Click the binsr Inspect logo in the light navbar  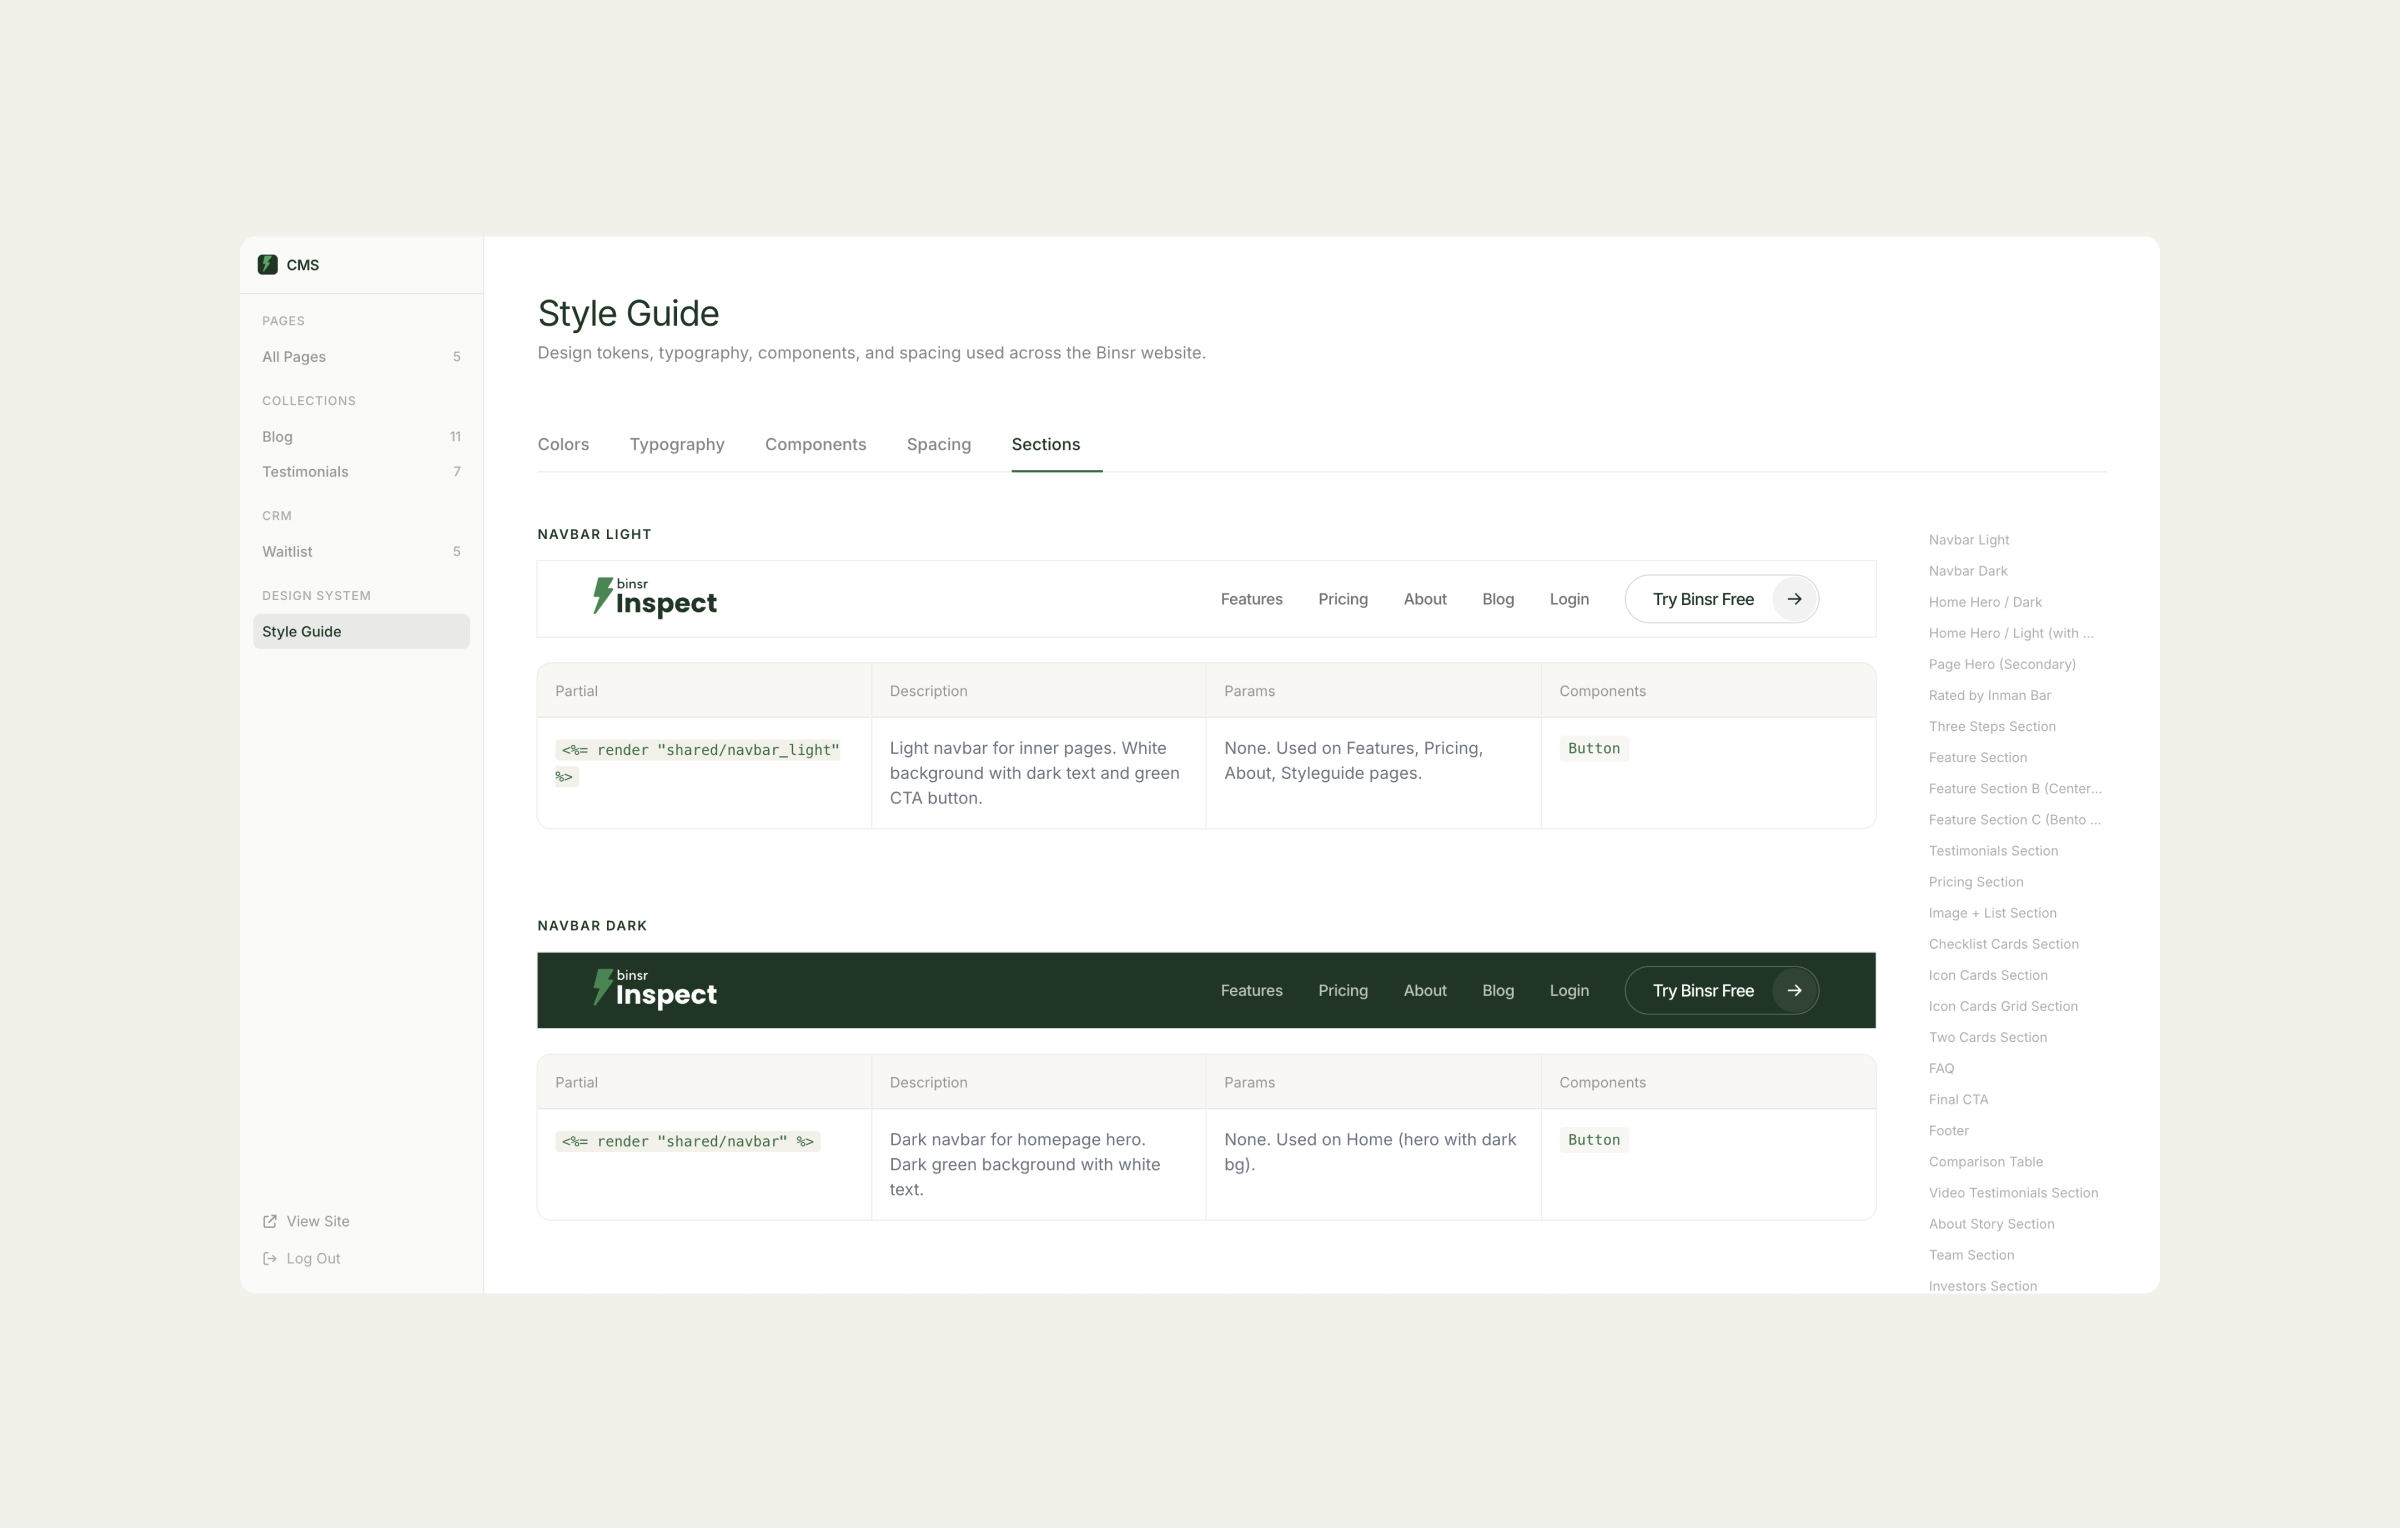[655, 598]
